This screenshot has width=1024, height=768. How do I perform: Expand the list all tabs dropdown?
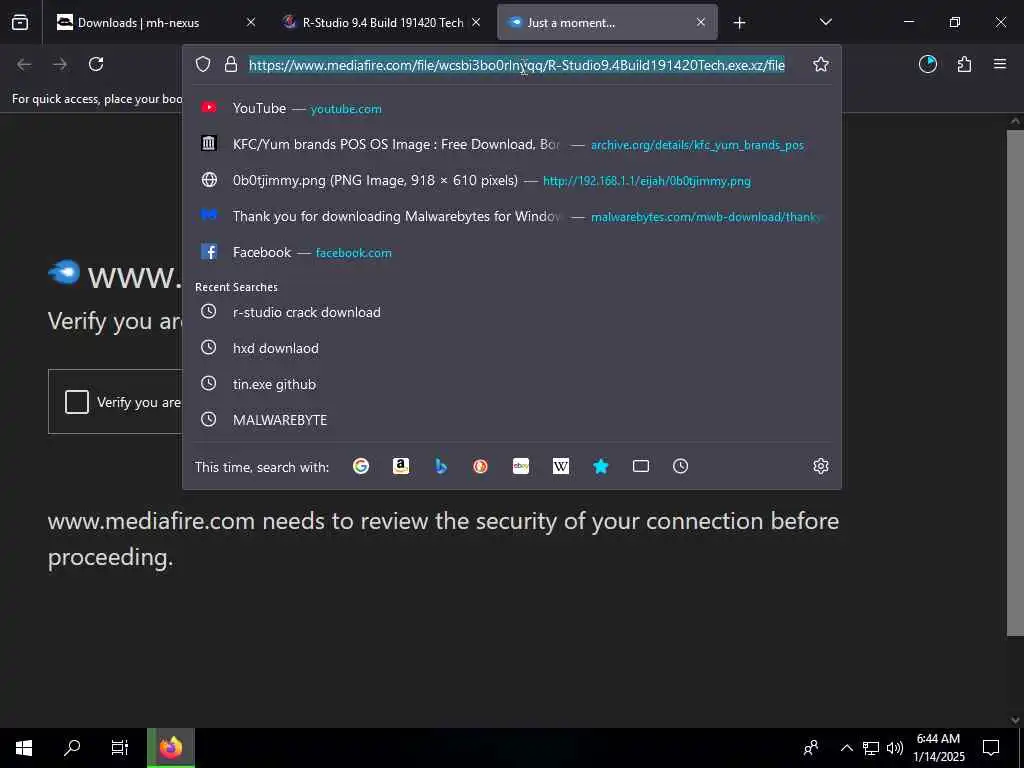click(x=825, y=23)
